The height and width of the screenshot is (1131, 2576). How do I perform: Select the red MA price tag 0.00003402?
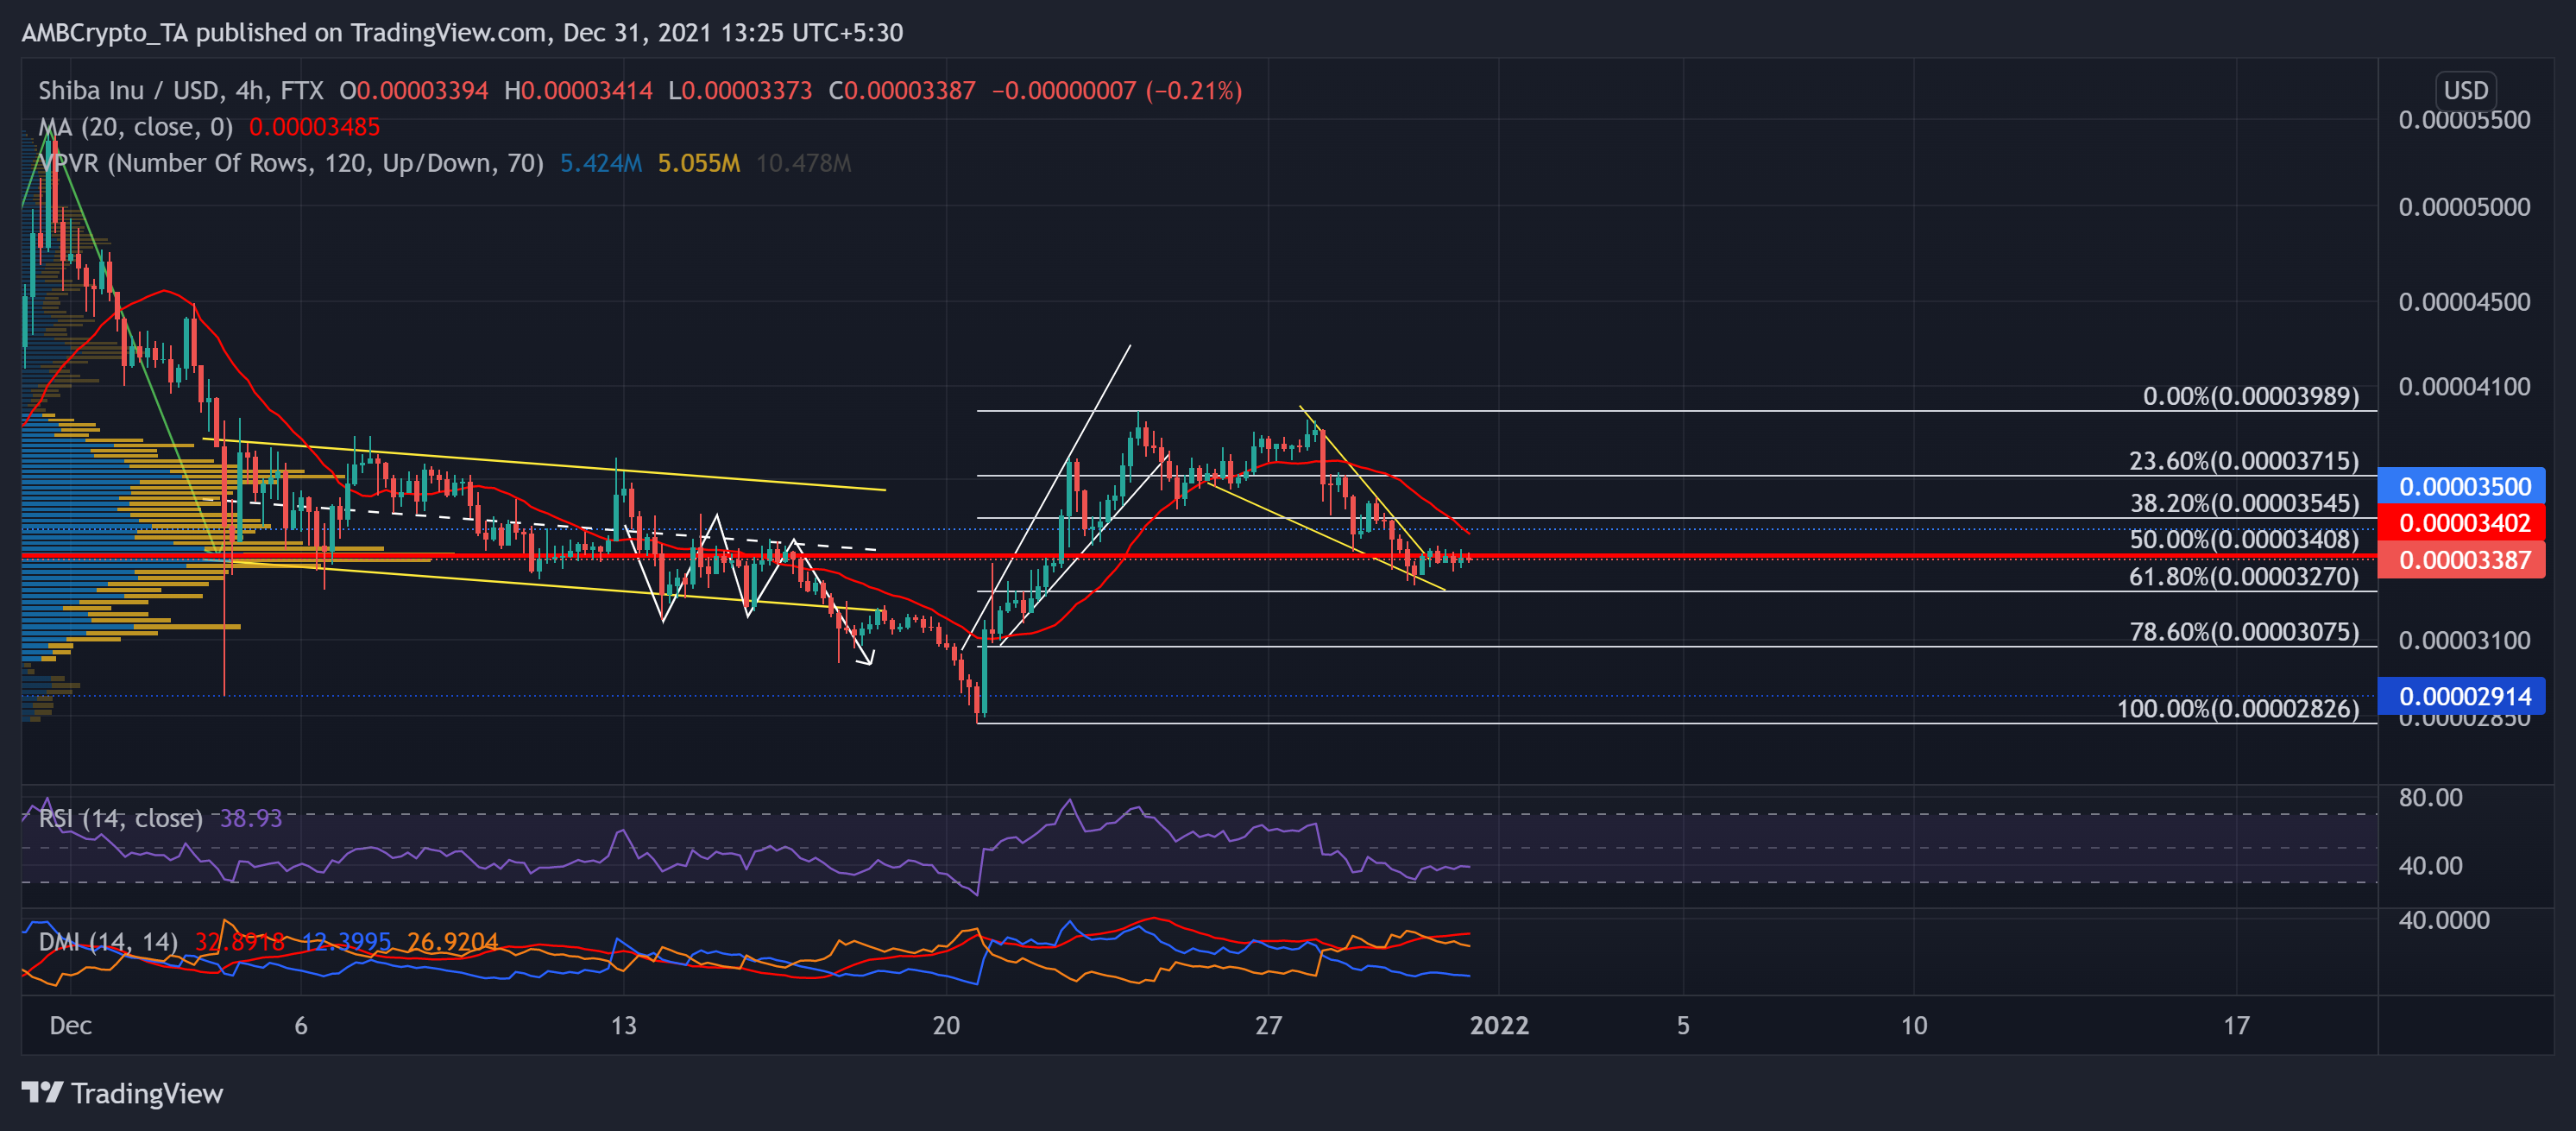tap(2462, 522)
